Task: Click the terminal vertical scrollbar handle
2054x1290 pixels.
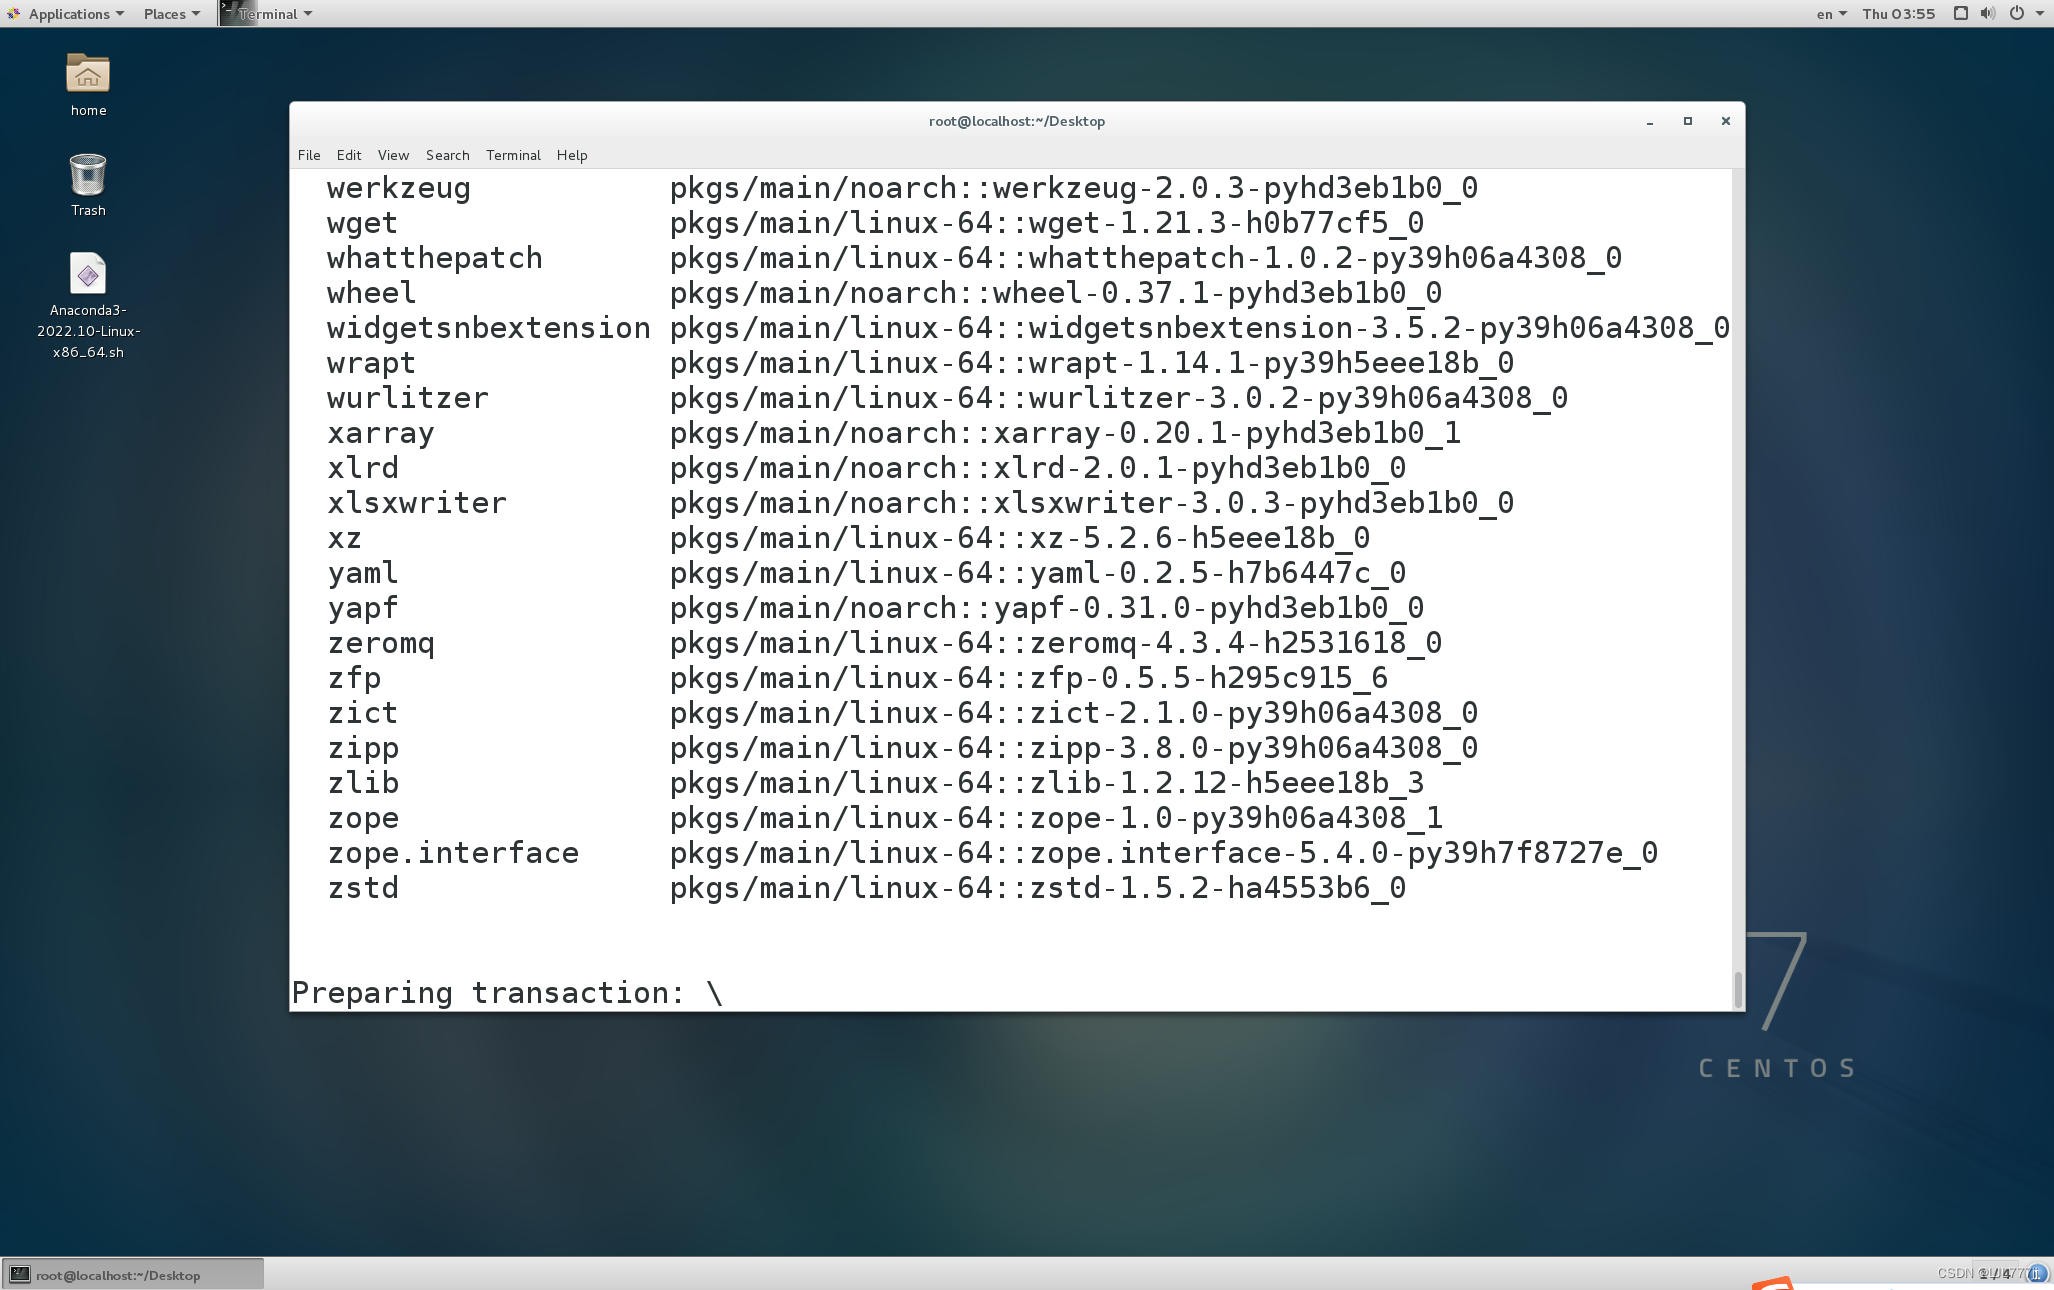Action: (1738, 988)
